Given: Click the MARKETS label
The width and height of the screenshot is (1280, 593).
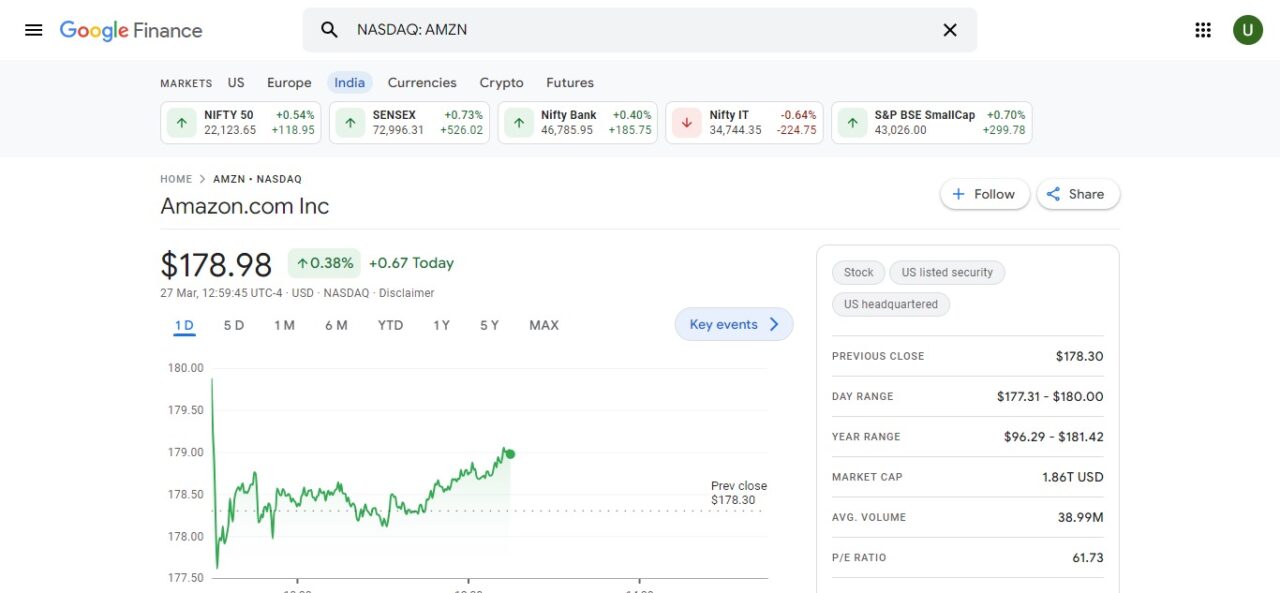Looking at the screenshot, I should [186, 83].
